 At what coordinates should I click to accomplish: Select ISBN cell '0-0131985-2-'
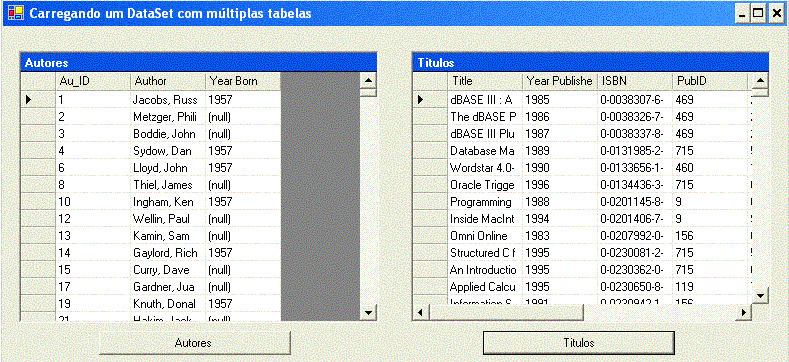[x=635, y=151]
